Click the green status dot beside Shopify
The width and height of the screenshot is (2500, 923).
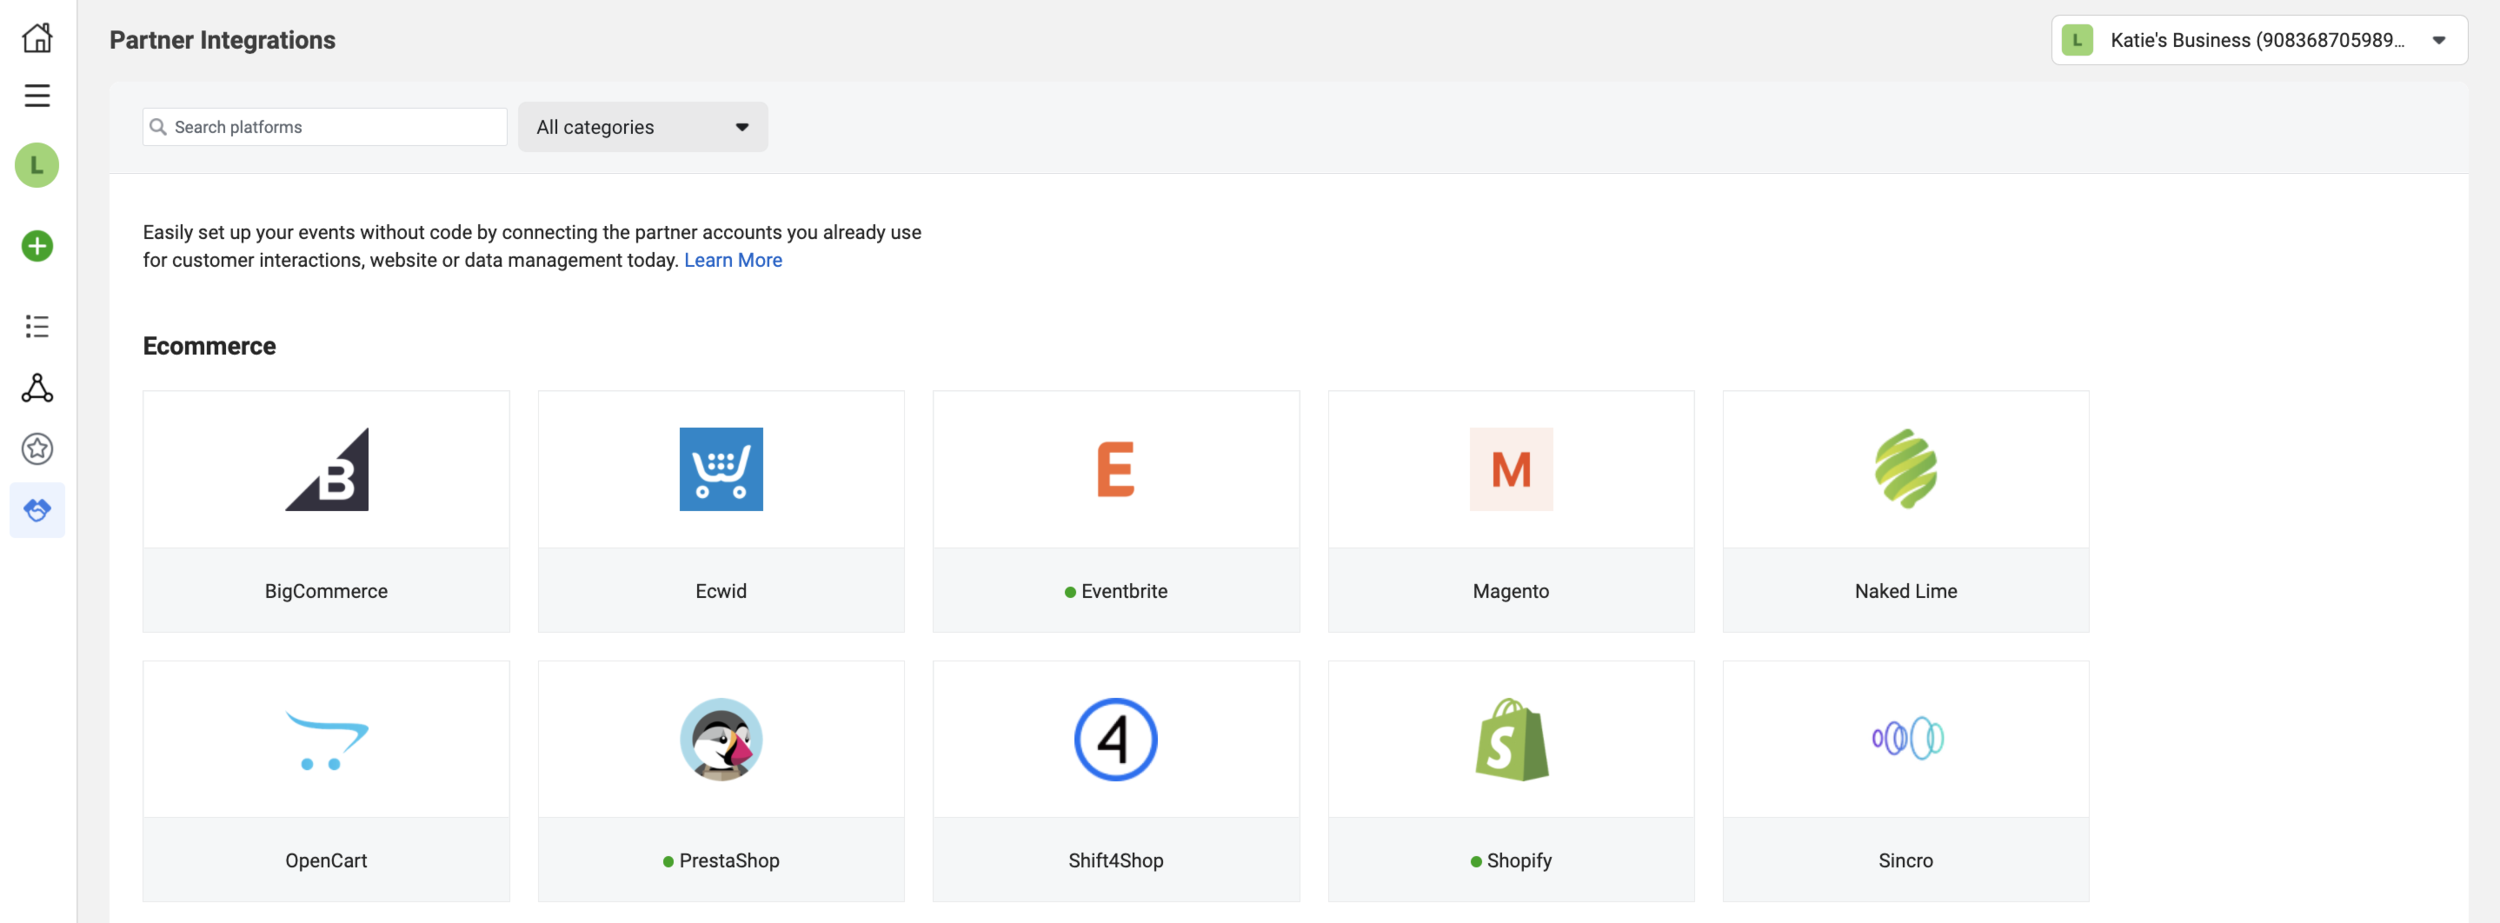point(1476,862)
